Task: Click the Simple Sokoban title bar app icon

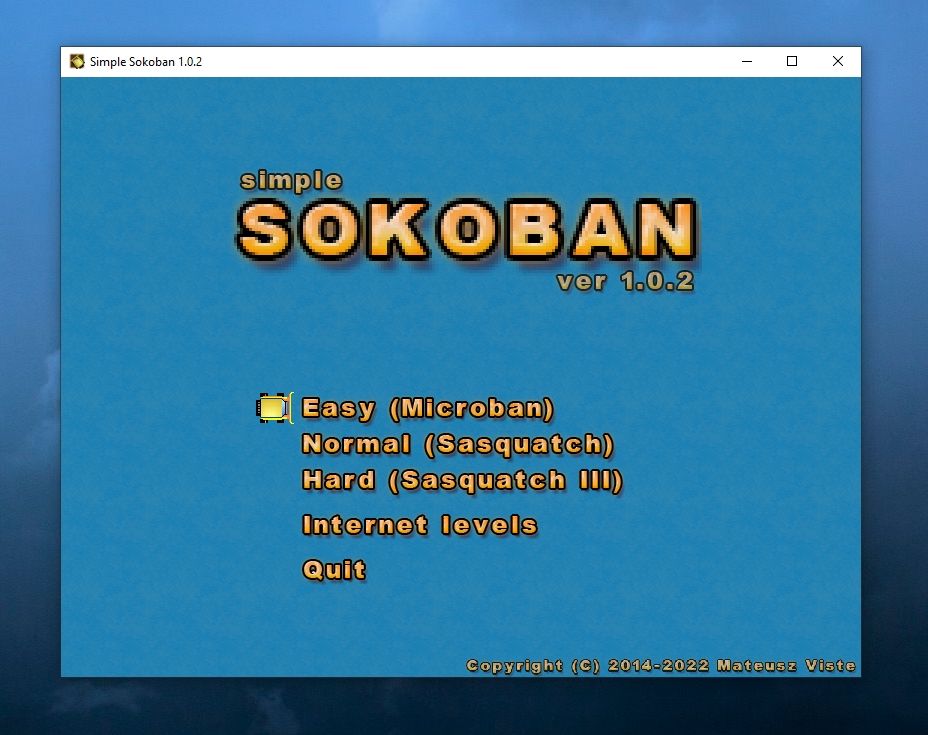Action: [x=77, y=62]
